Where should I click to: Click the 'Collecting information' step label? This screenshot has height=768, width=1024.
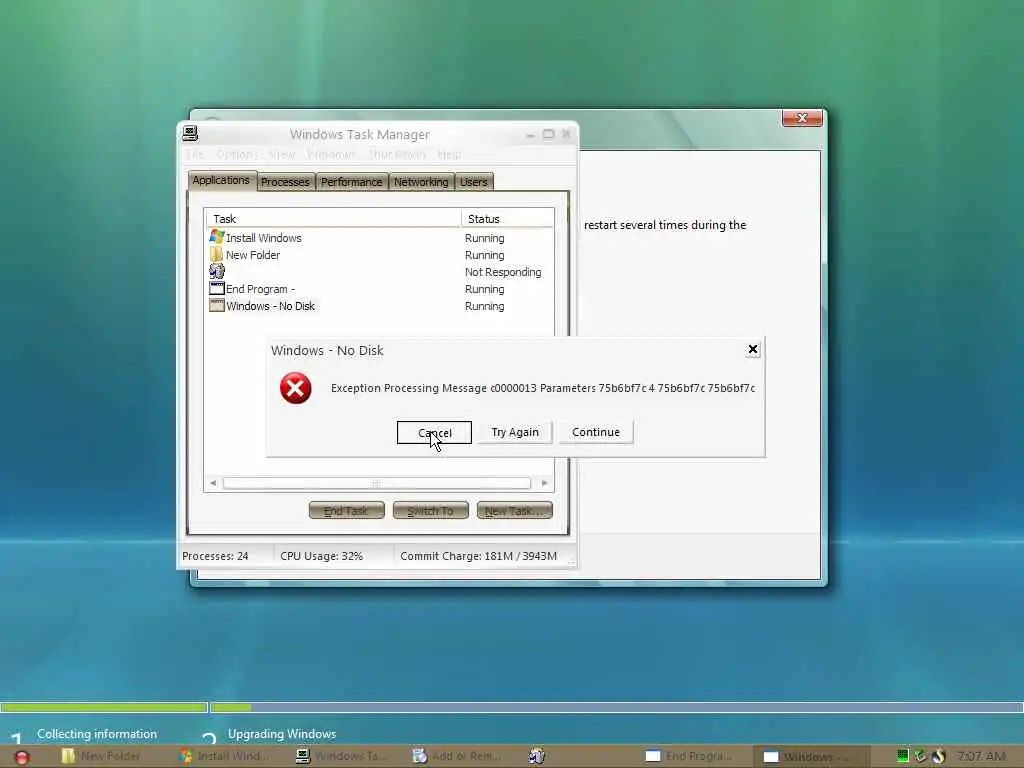pos(97,734)
